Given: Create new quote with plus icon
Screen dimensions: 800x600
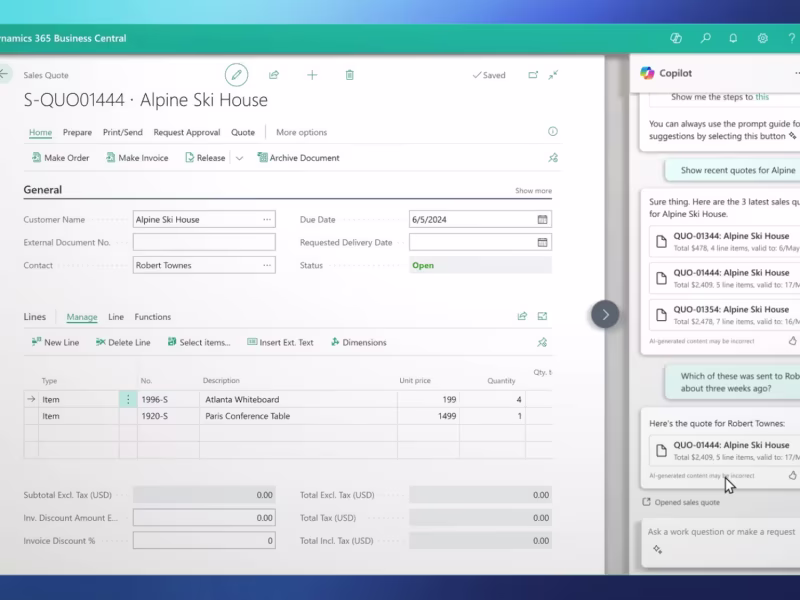Looking at the screenshot, I should (x=312, y=75).
